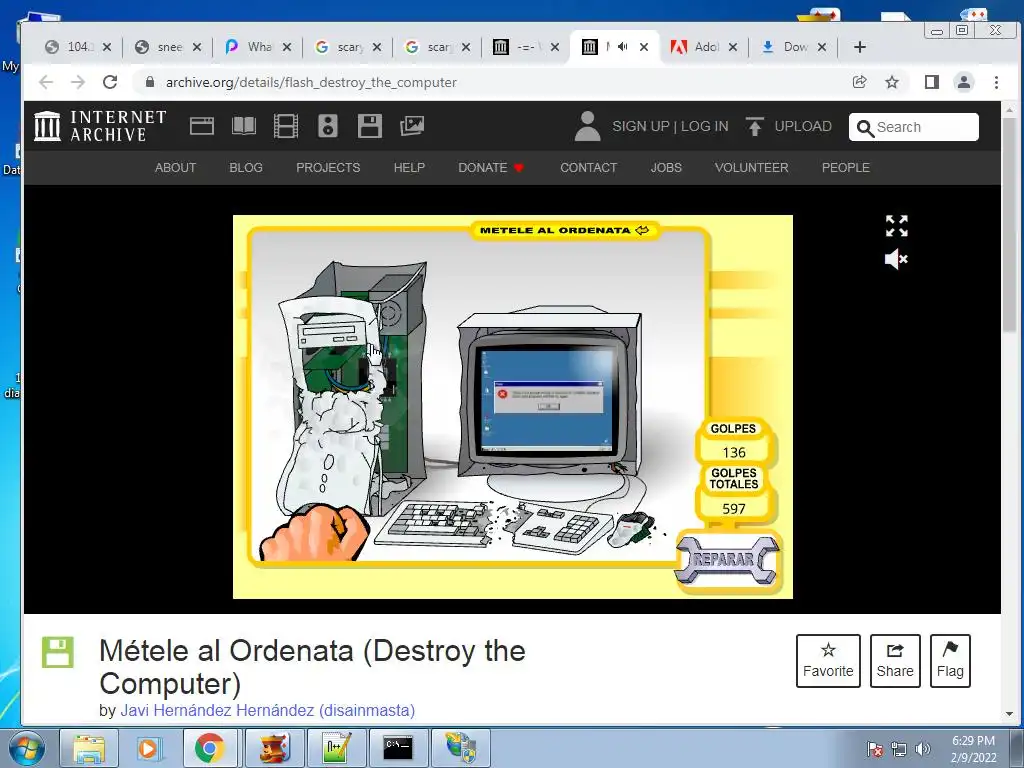Viewport: 1024px width, 768px height.
Task: Open the Images icon in navbar
Action: [412, 126]
